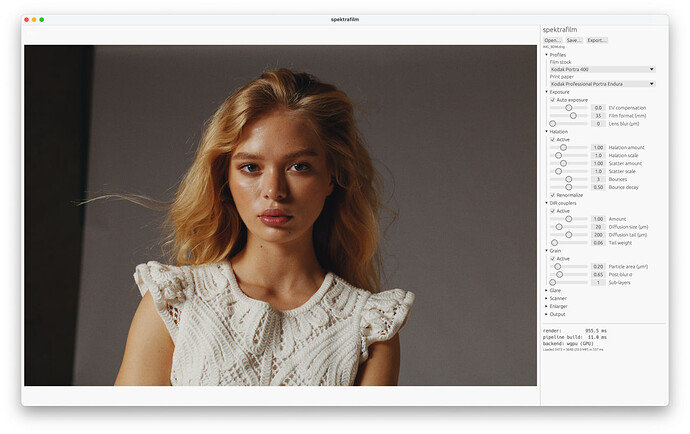Click the Particle area slider
The image size is (690, 434).
click(x=569, y=266)
